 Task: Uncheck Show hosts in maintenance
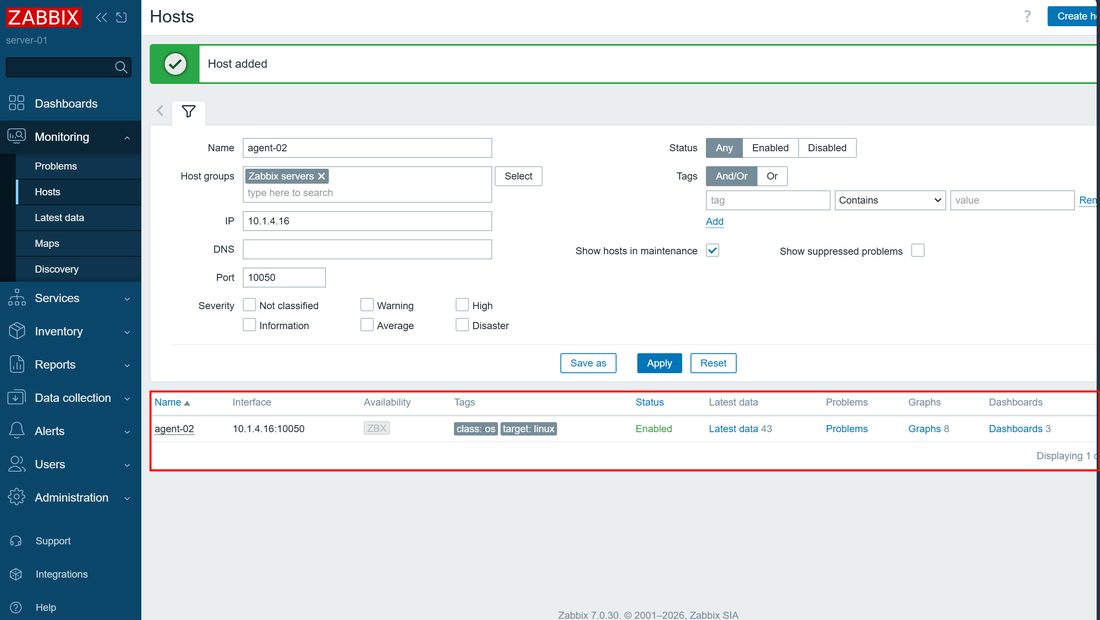712,250
